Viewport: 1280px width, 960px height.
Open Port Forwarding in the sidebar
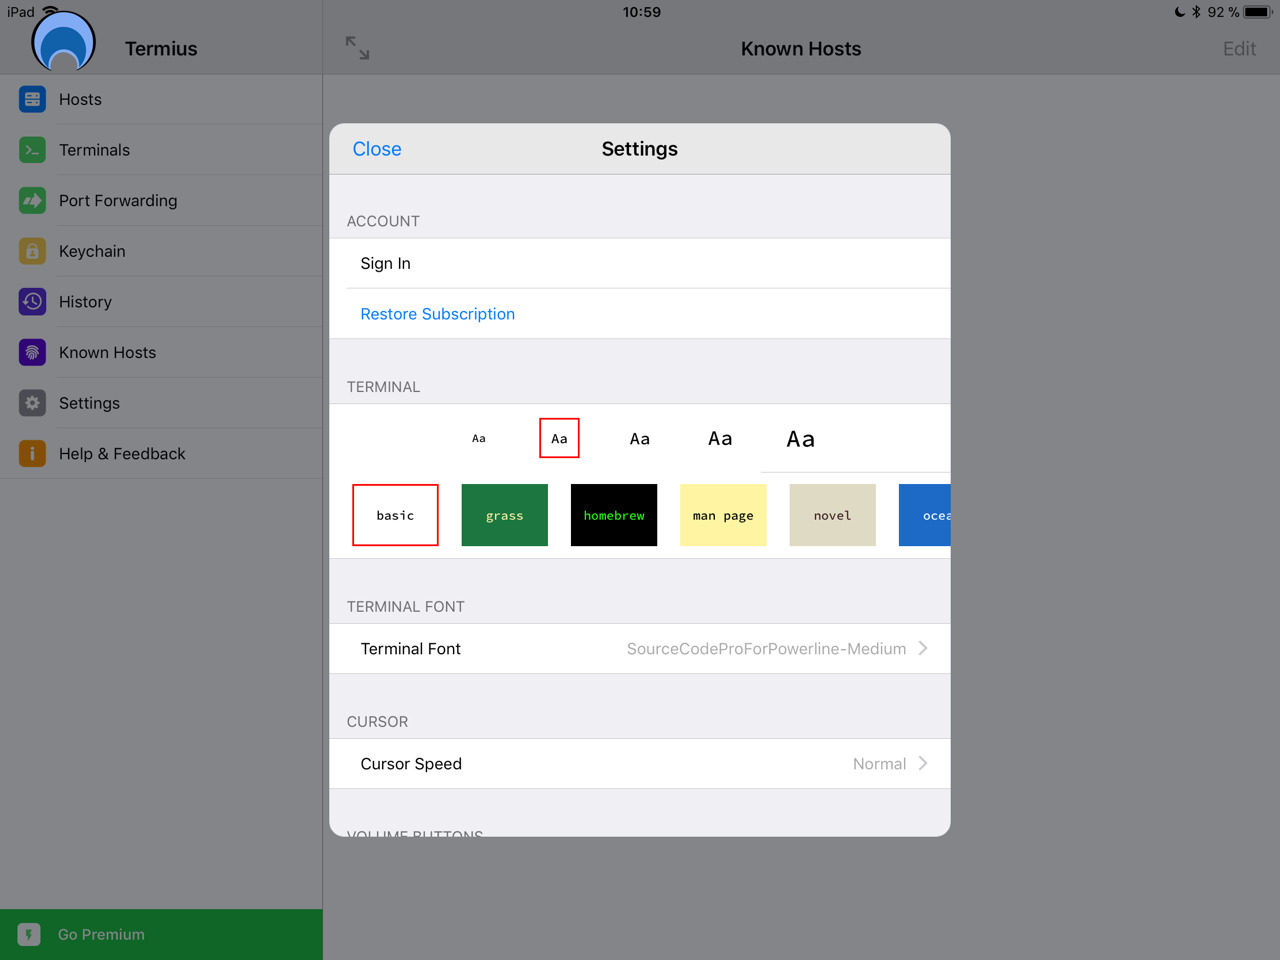(161, 200)
